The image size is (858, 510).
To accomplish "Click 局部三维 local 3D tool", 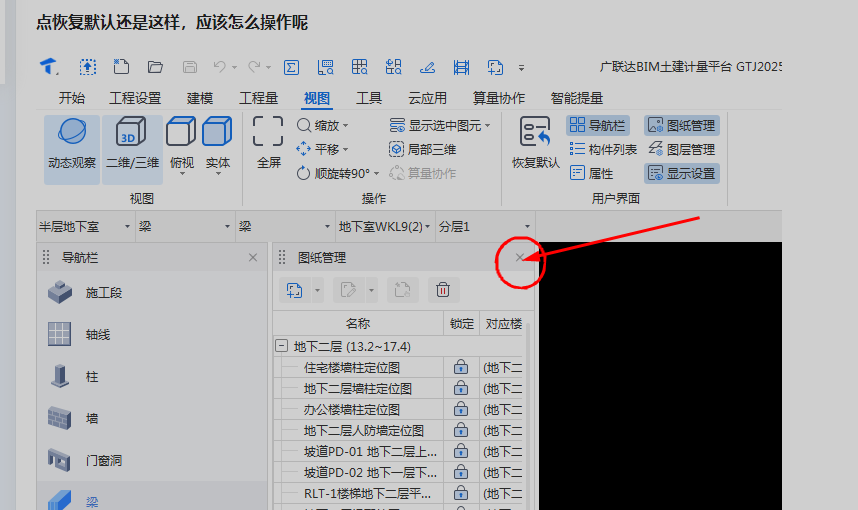I will 422,149.
